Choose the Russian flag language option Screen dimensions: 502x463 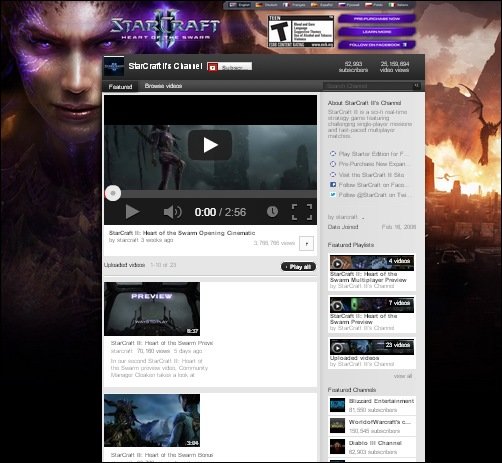coord(342,5)
